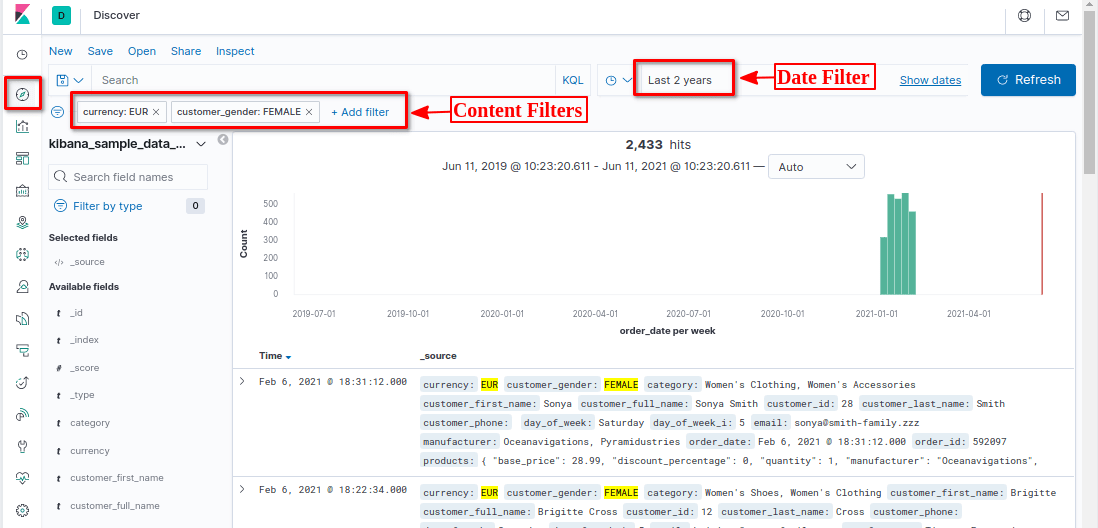The image size is (1098, 528).
Task: Select the _type available field
Action: click(82, 395)
